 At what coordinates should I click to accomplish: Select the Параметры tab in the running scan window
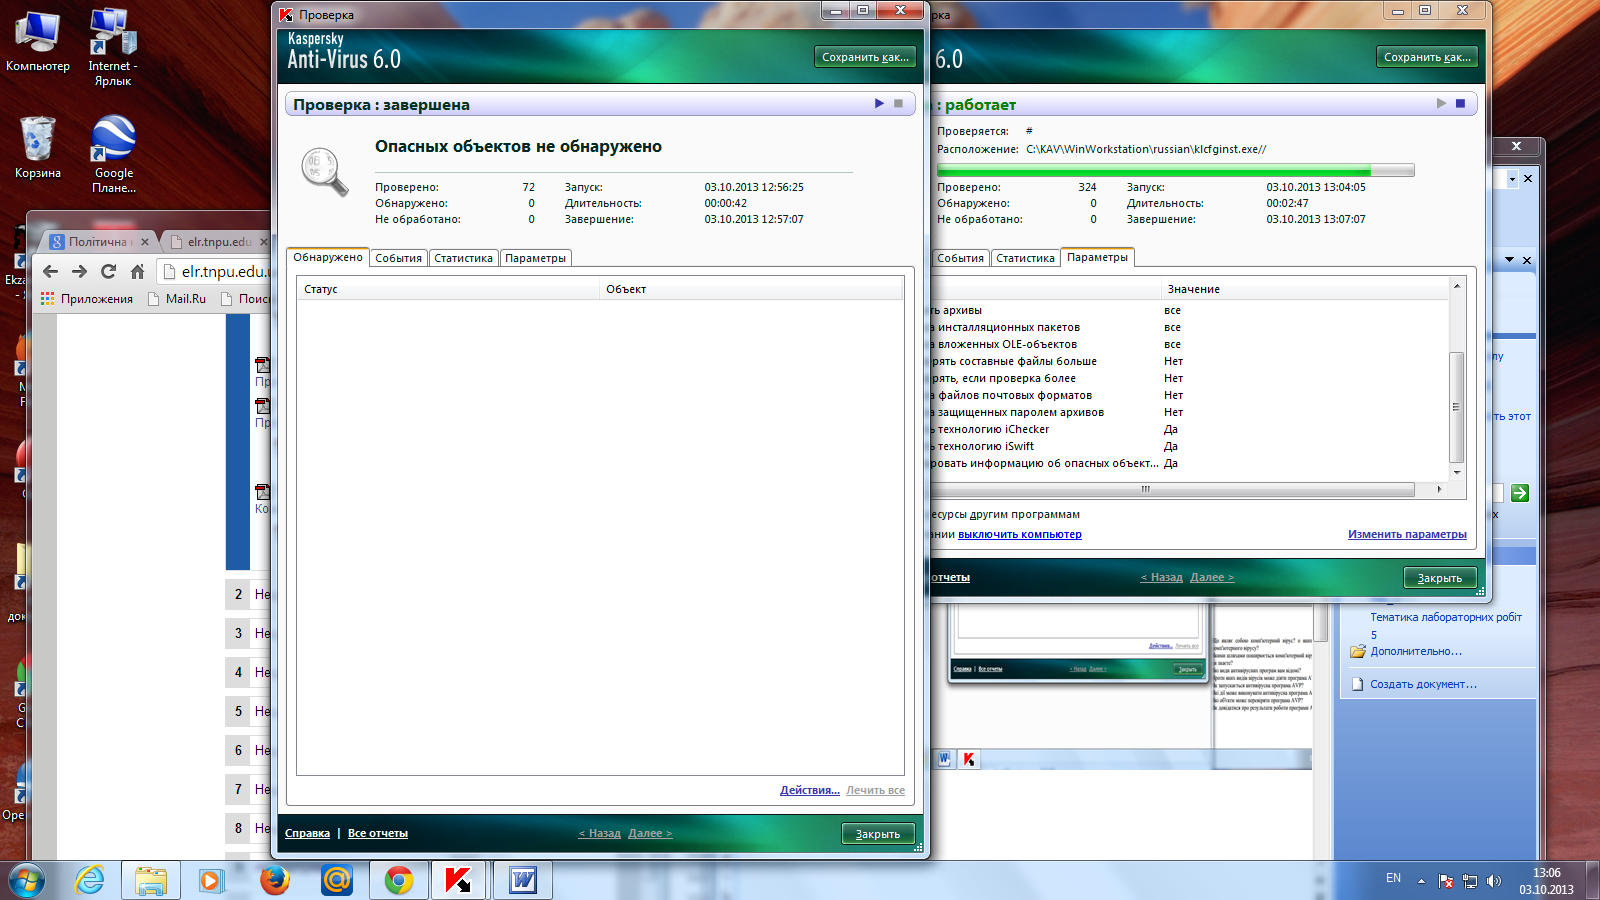pyautogui.click(x=1097, y=257)
